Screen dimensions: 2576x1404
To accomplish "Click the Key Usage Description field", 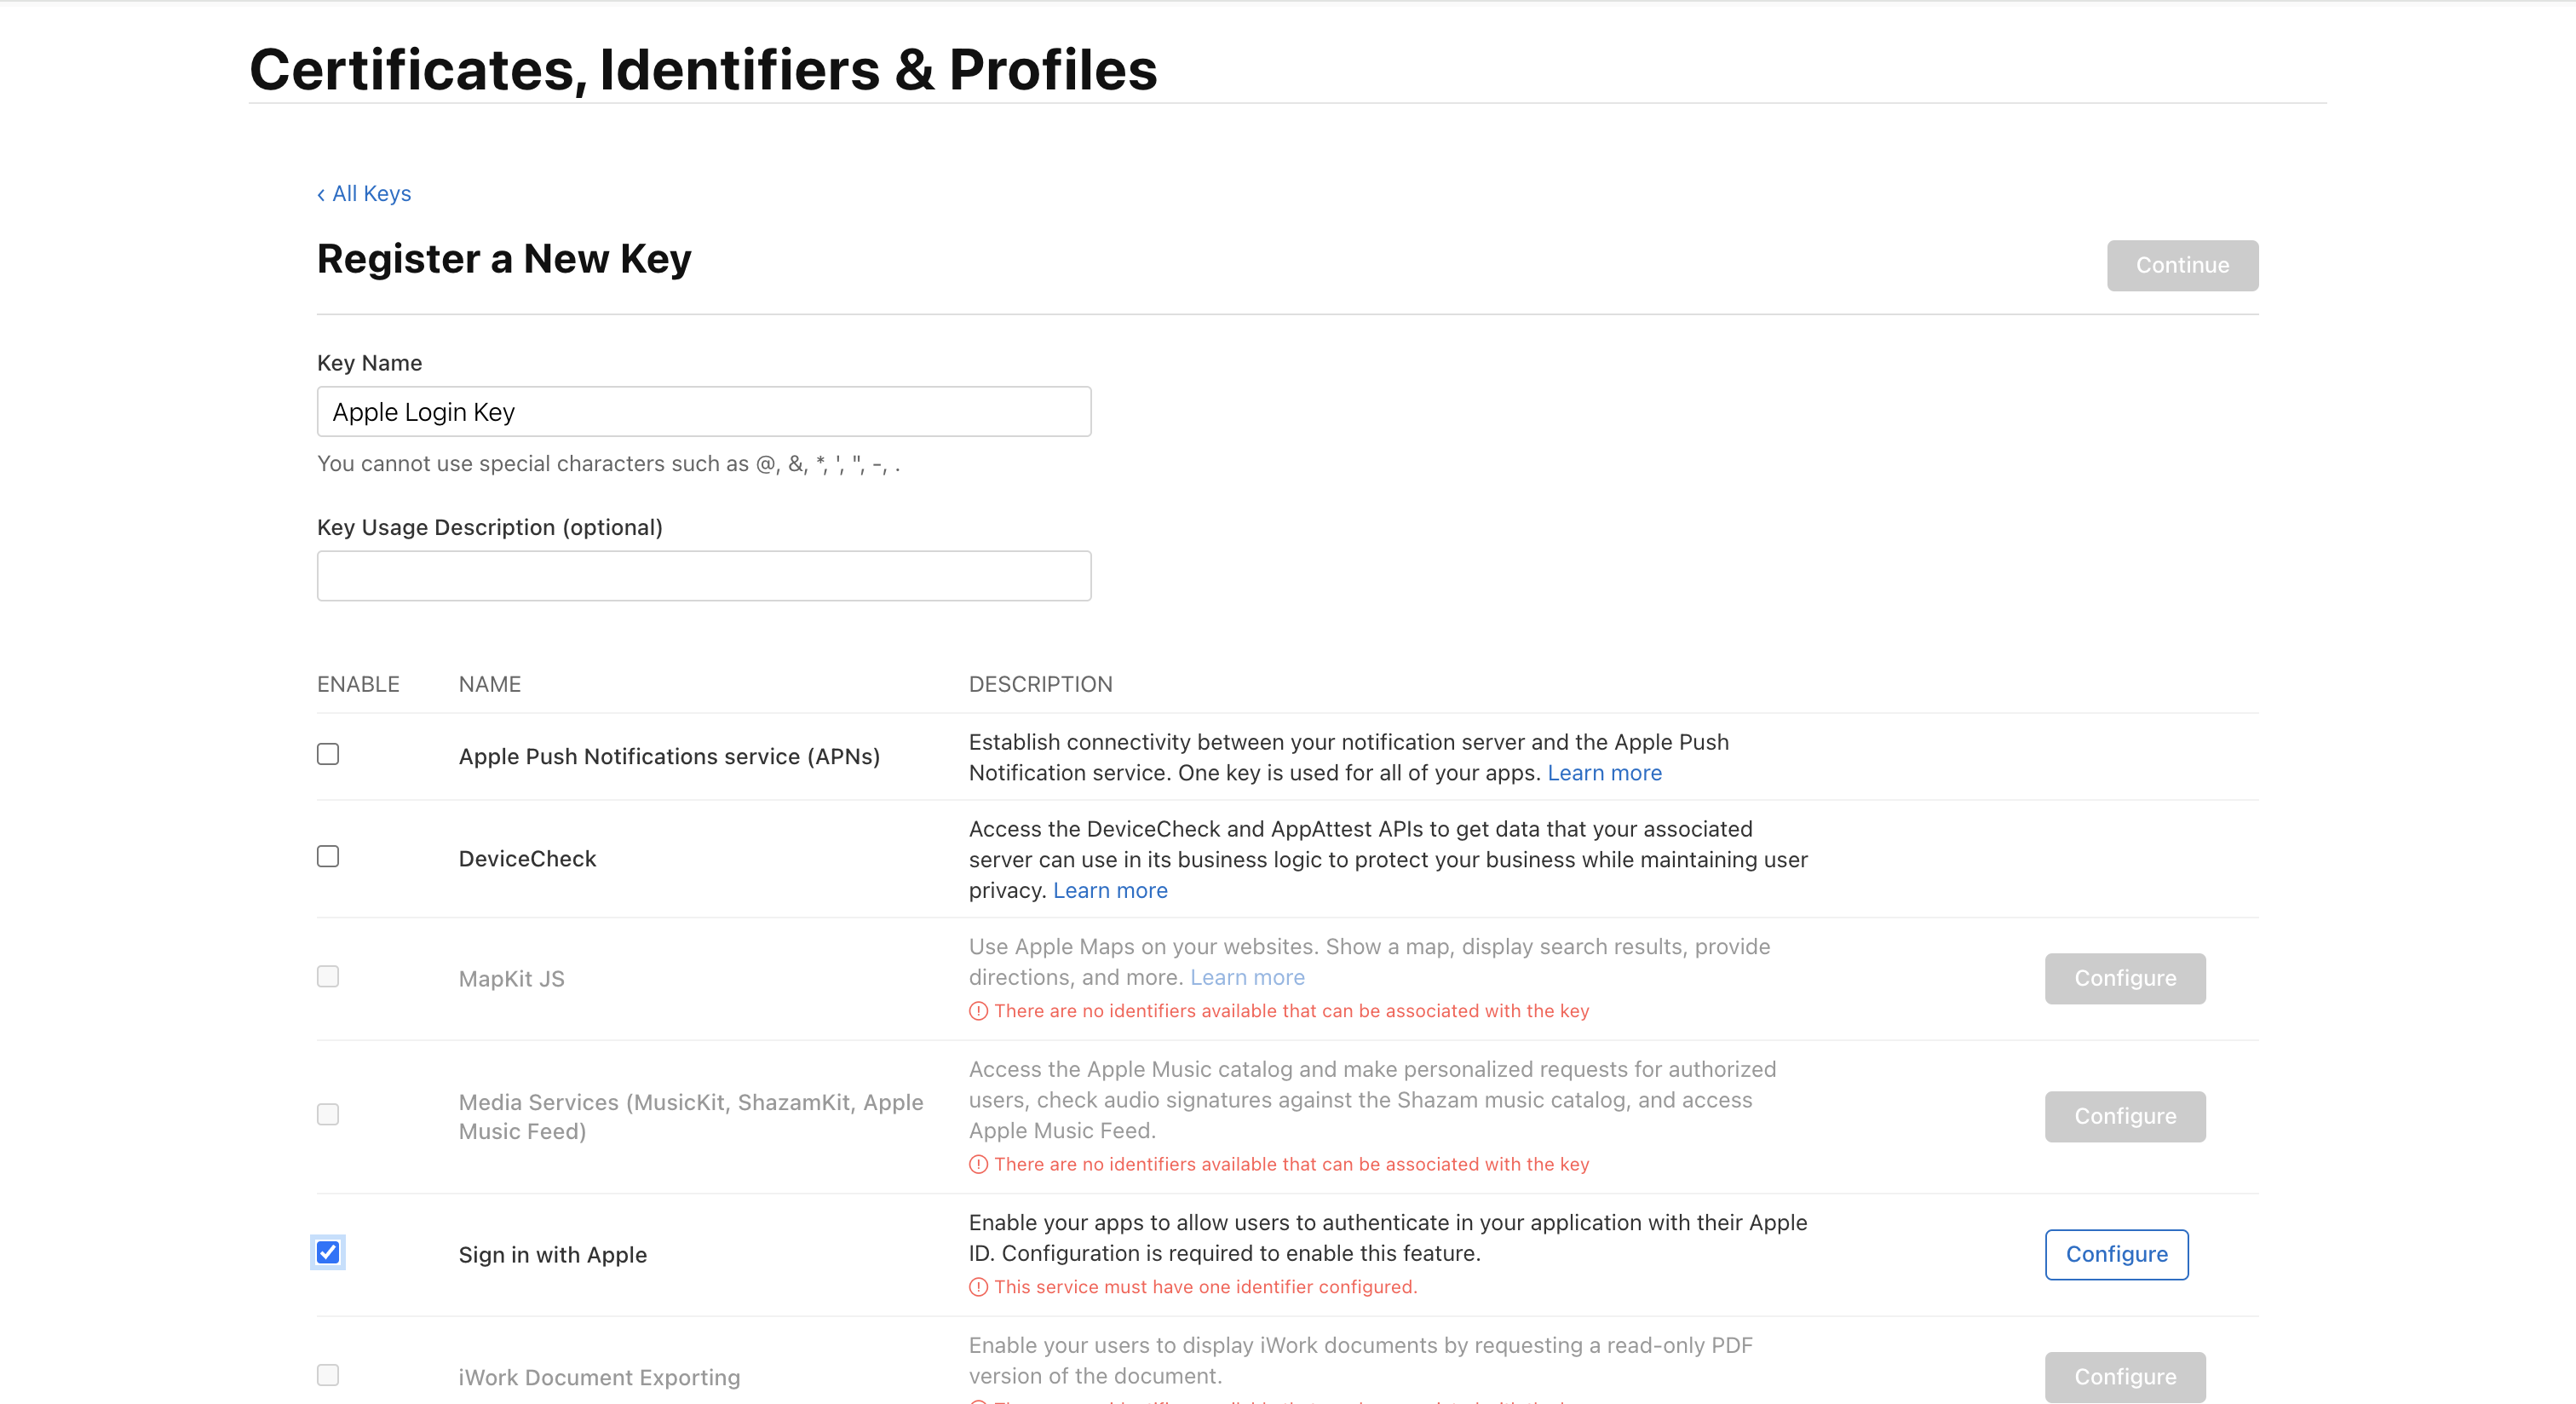I will 703,576.
